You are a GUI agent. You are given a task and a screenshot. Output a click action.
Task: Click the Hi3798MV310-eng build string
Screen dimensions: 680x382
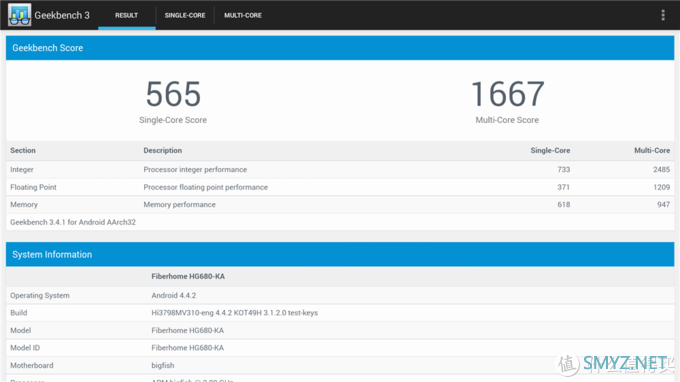pos(234,313)
